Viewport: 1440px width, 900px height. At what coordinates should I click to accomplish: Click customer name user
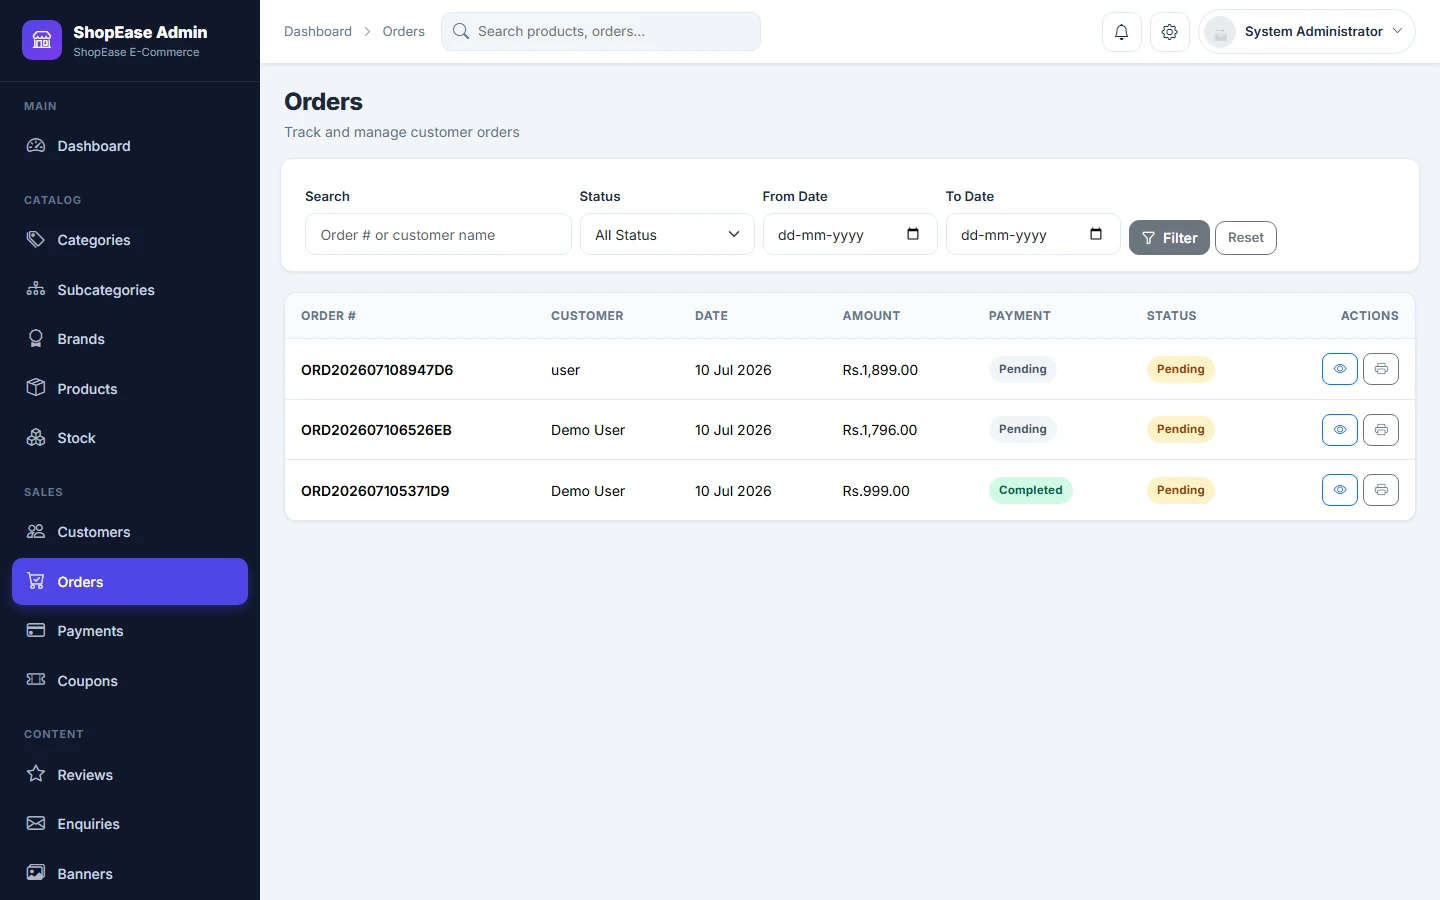[x=565, y=370]
